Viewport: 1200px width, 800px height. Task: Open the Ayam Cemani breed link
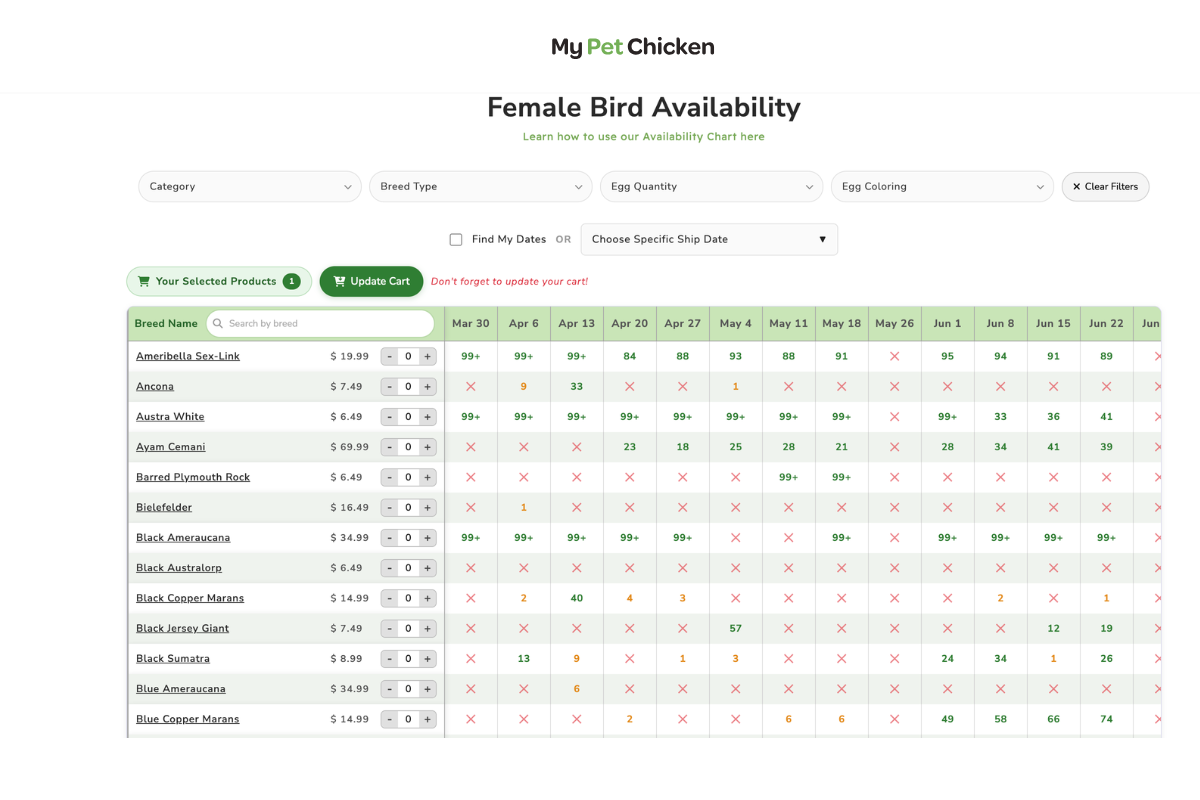[x=171, y=447]
